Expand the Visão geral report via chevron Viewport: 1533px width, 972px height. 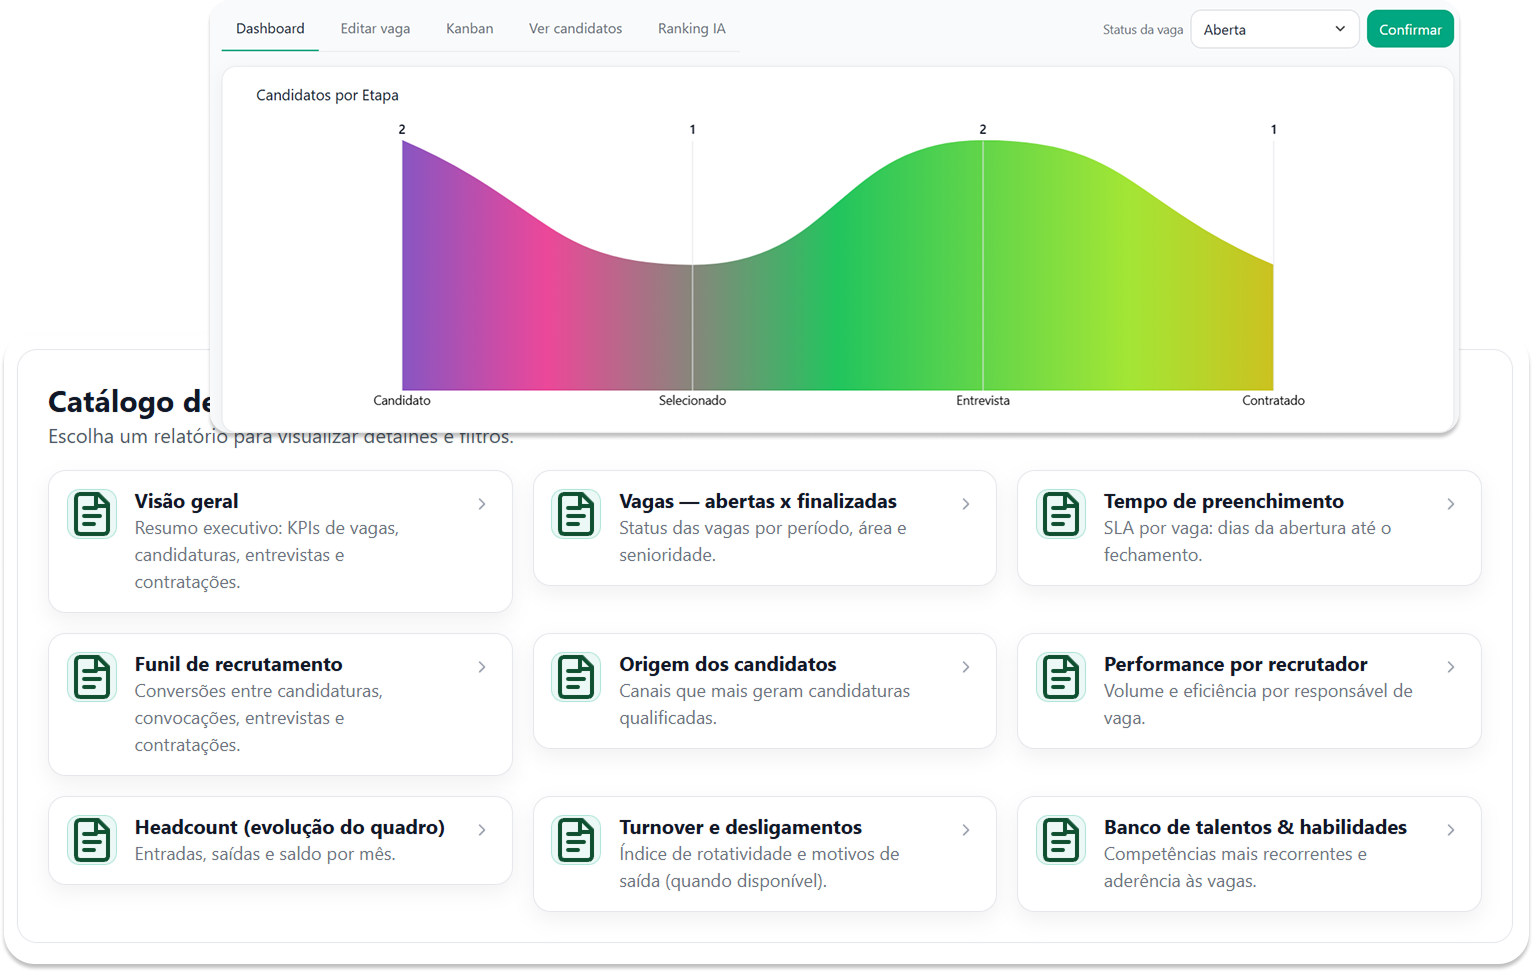tap(481, 504)
